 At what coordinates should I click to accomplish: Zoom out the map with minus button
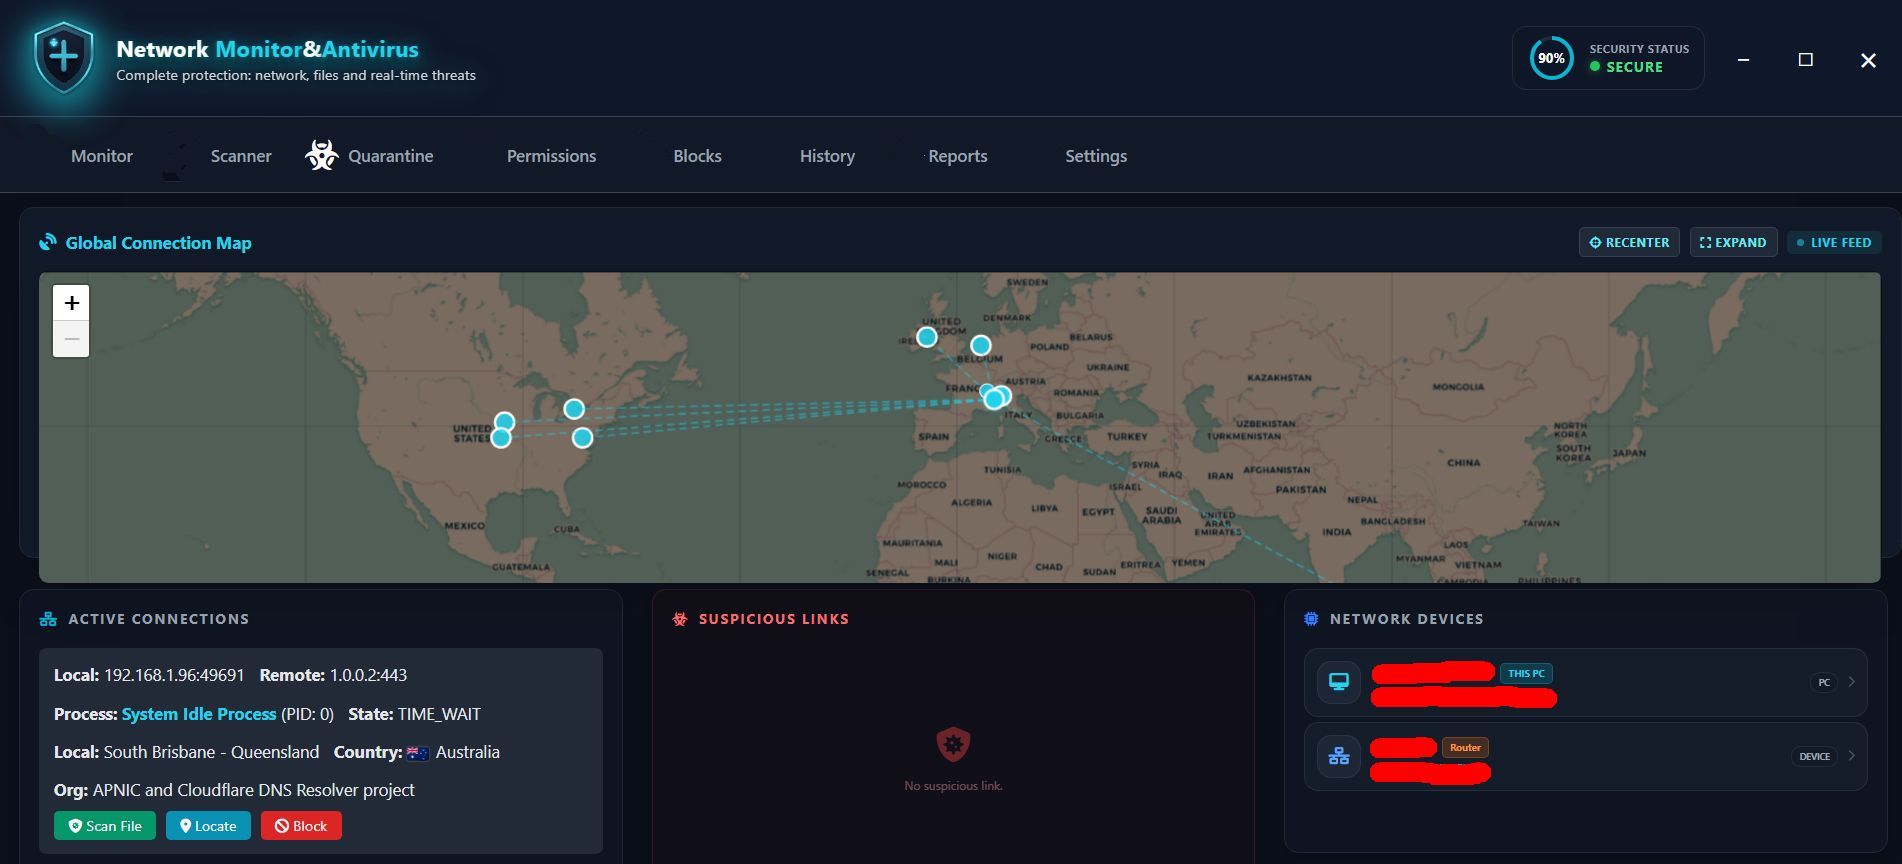pos(71,339)
